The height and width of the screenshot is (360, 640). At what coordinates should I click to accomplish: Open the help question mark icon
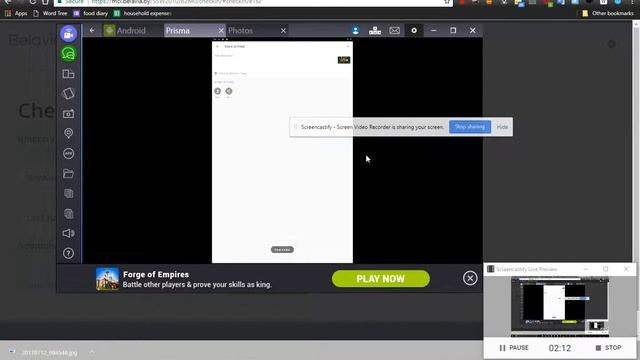tap(68, 253)
